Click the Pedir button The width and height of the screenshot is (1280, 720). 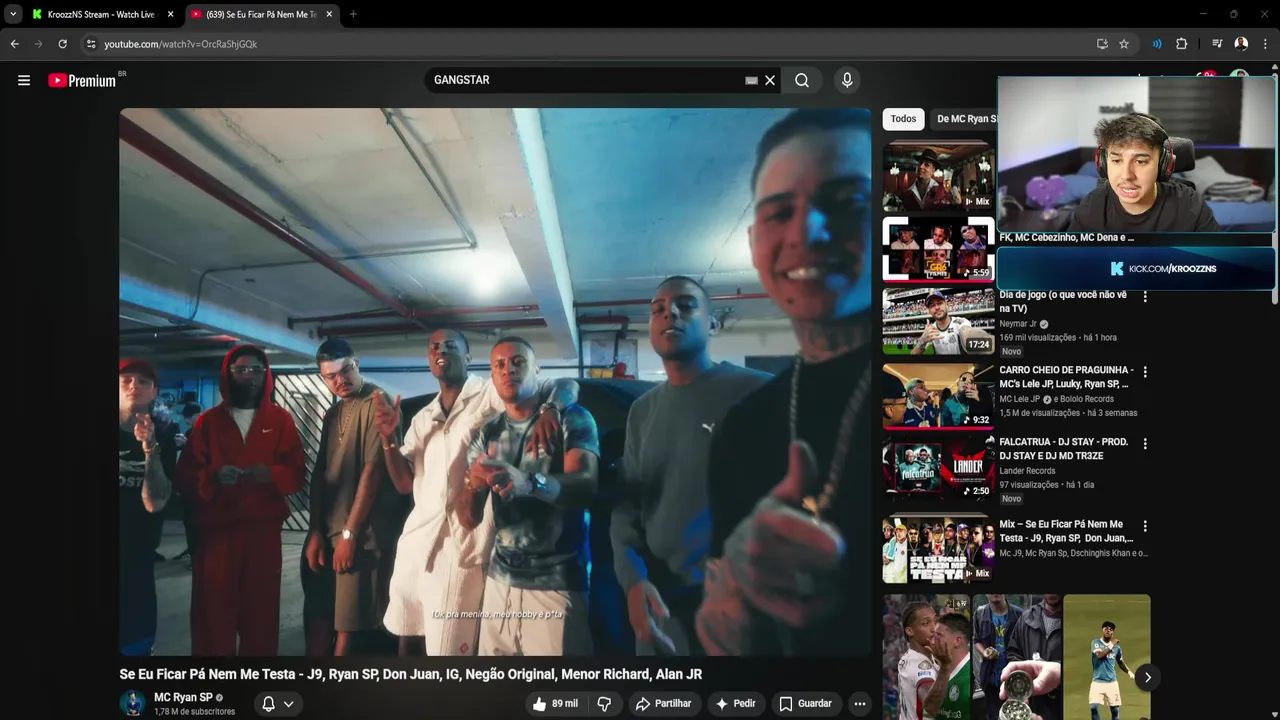pyautogui.click(x=735, y=704)
